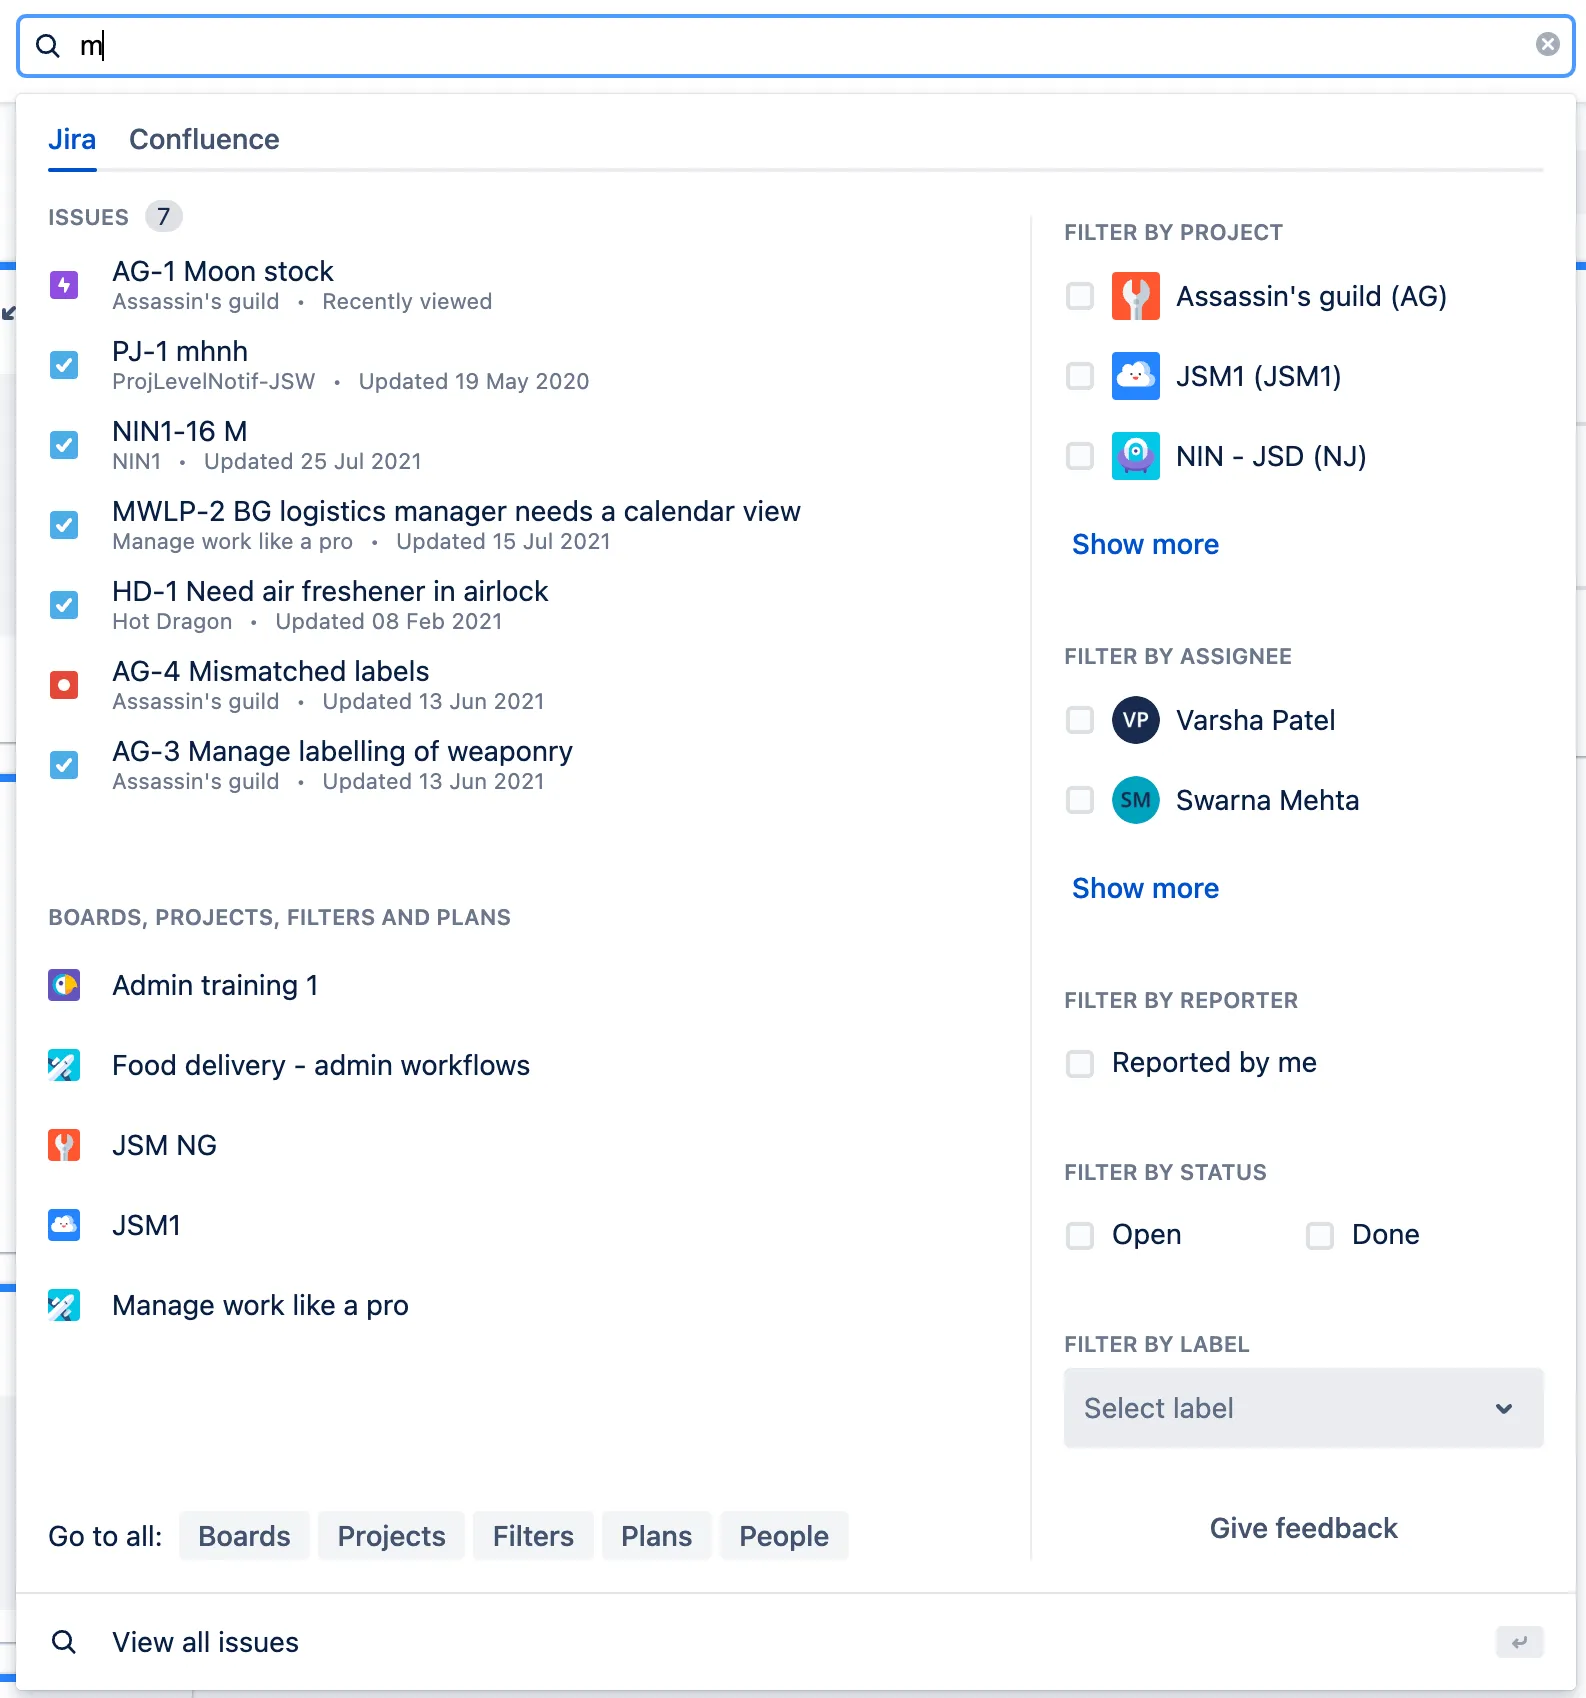Viewport: 1586px width, 1698px height.
Task: Check JSM1 (JSM1) project filter
Action: click(x=1080, y=376)
